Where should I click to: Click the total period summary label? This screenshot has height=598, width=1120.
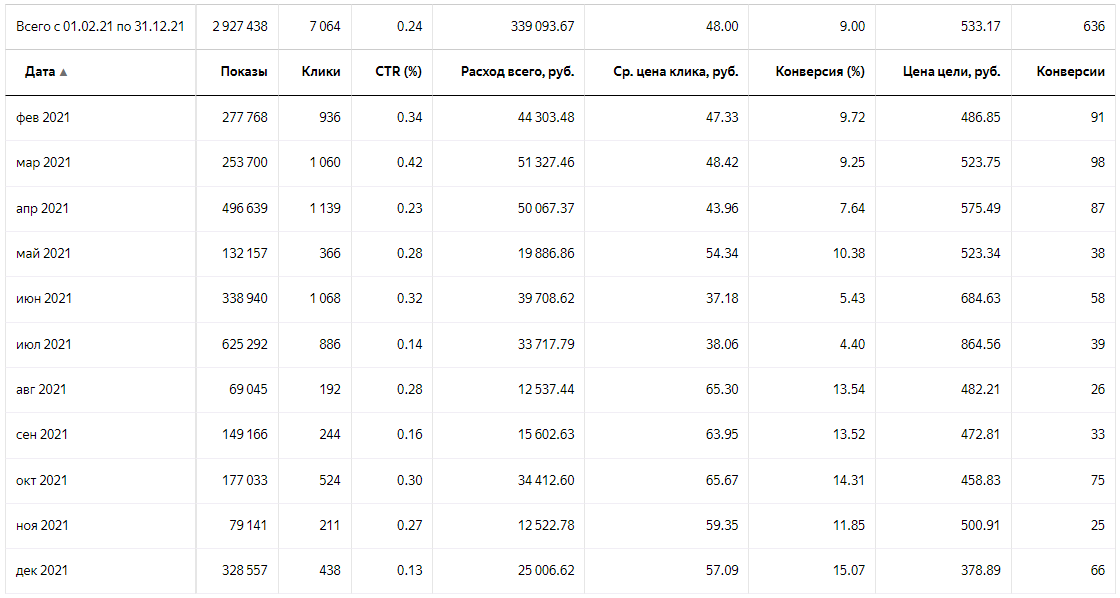pos(100,27)
